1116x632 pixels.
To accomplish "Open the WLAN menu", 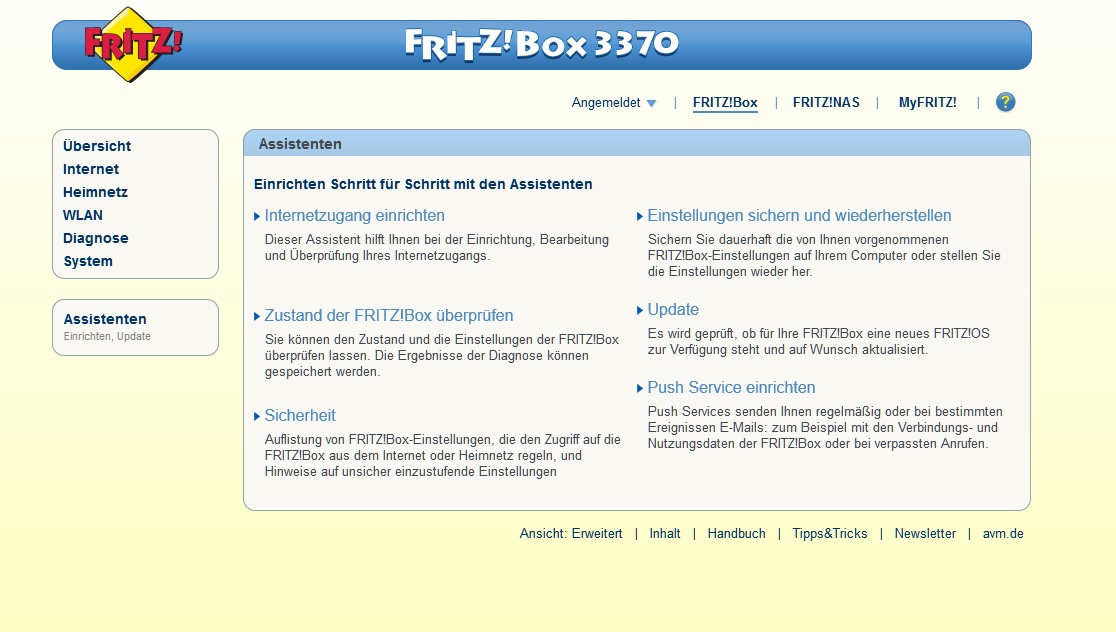I will [83, 215].
